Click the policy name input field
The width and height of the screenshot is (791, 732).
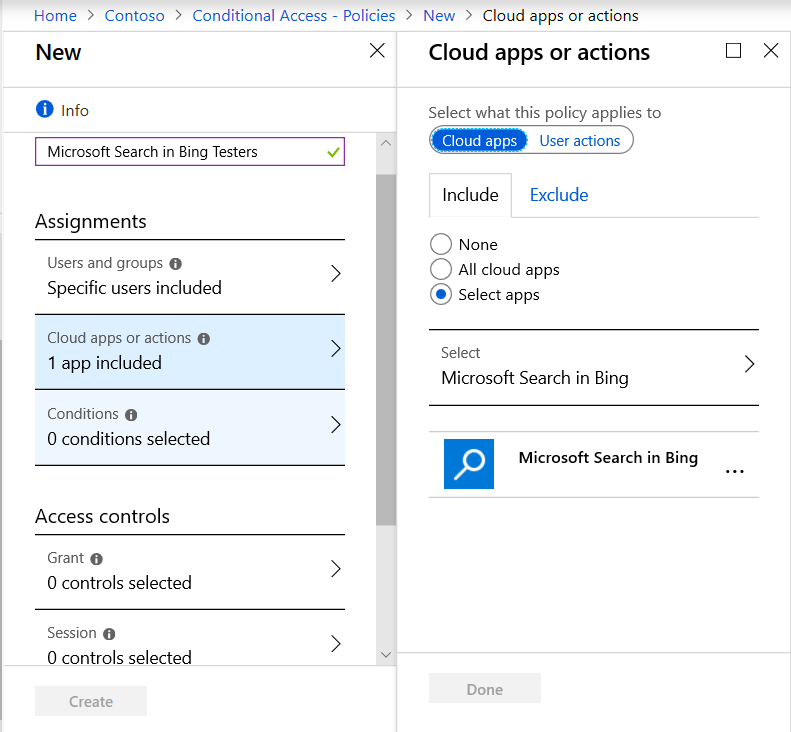tap(190, 151)
